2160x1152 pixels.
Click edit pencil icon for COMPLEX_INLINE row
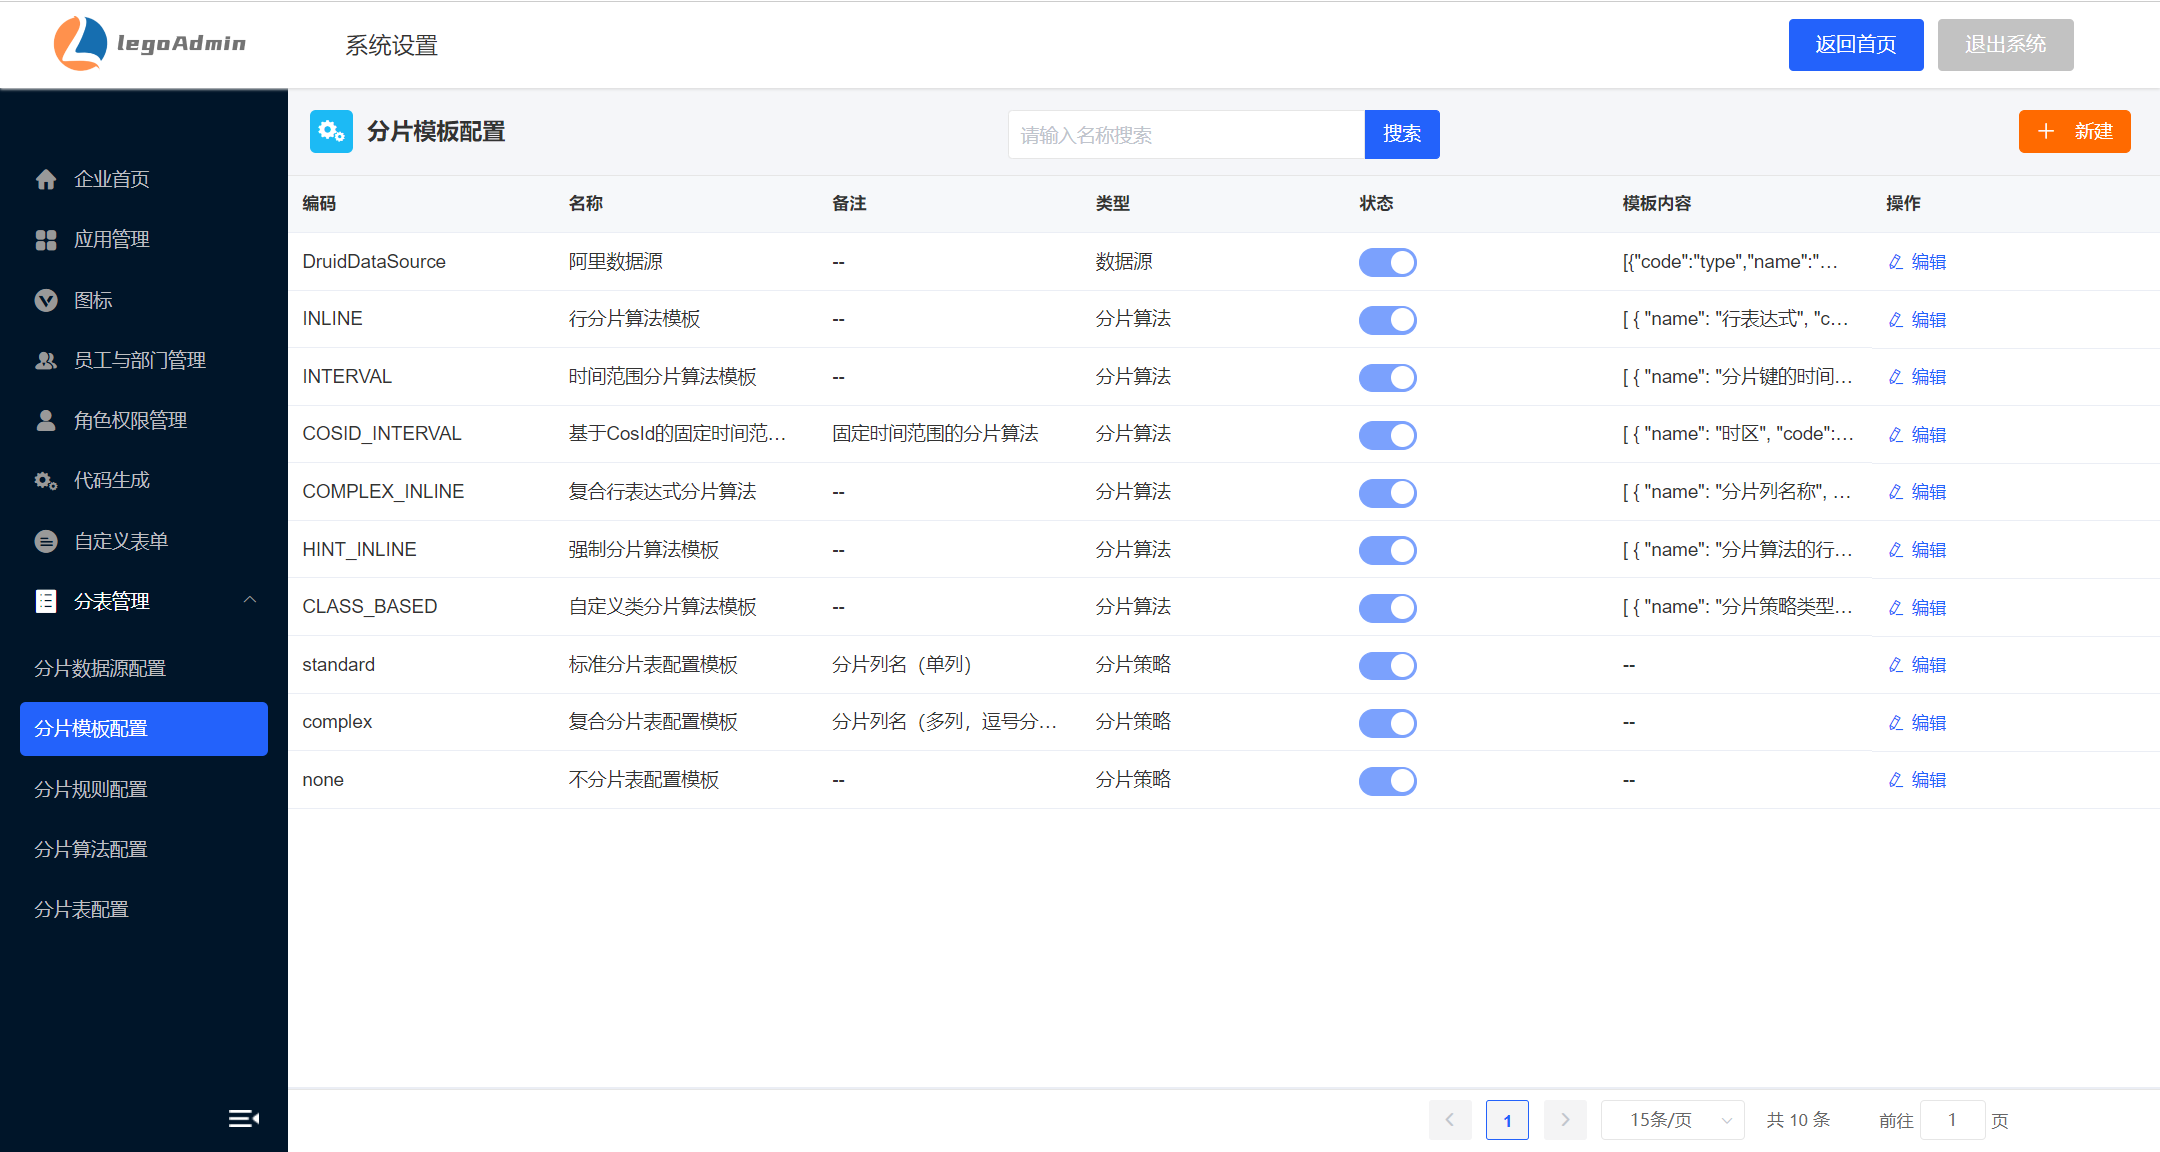[x=1896, y=492]
